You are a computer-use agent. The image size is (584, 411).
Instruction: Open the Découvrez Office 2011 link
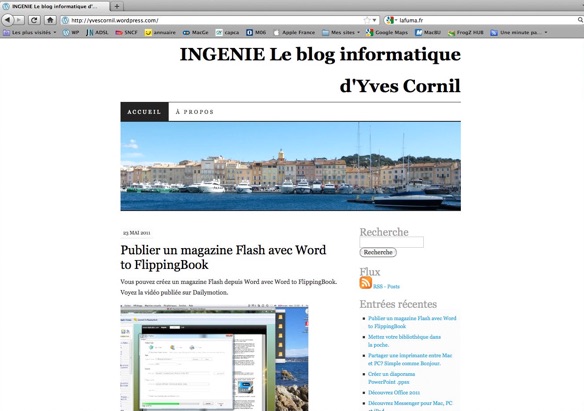click(x=394, y=392)
